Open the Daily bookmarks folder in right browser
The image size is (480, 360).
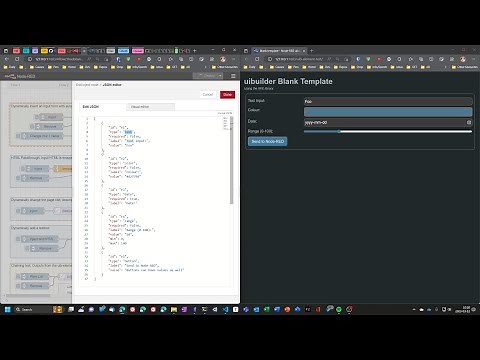250,67
